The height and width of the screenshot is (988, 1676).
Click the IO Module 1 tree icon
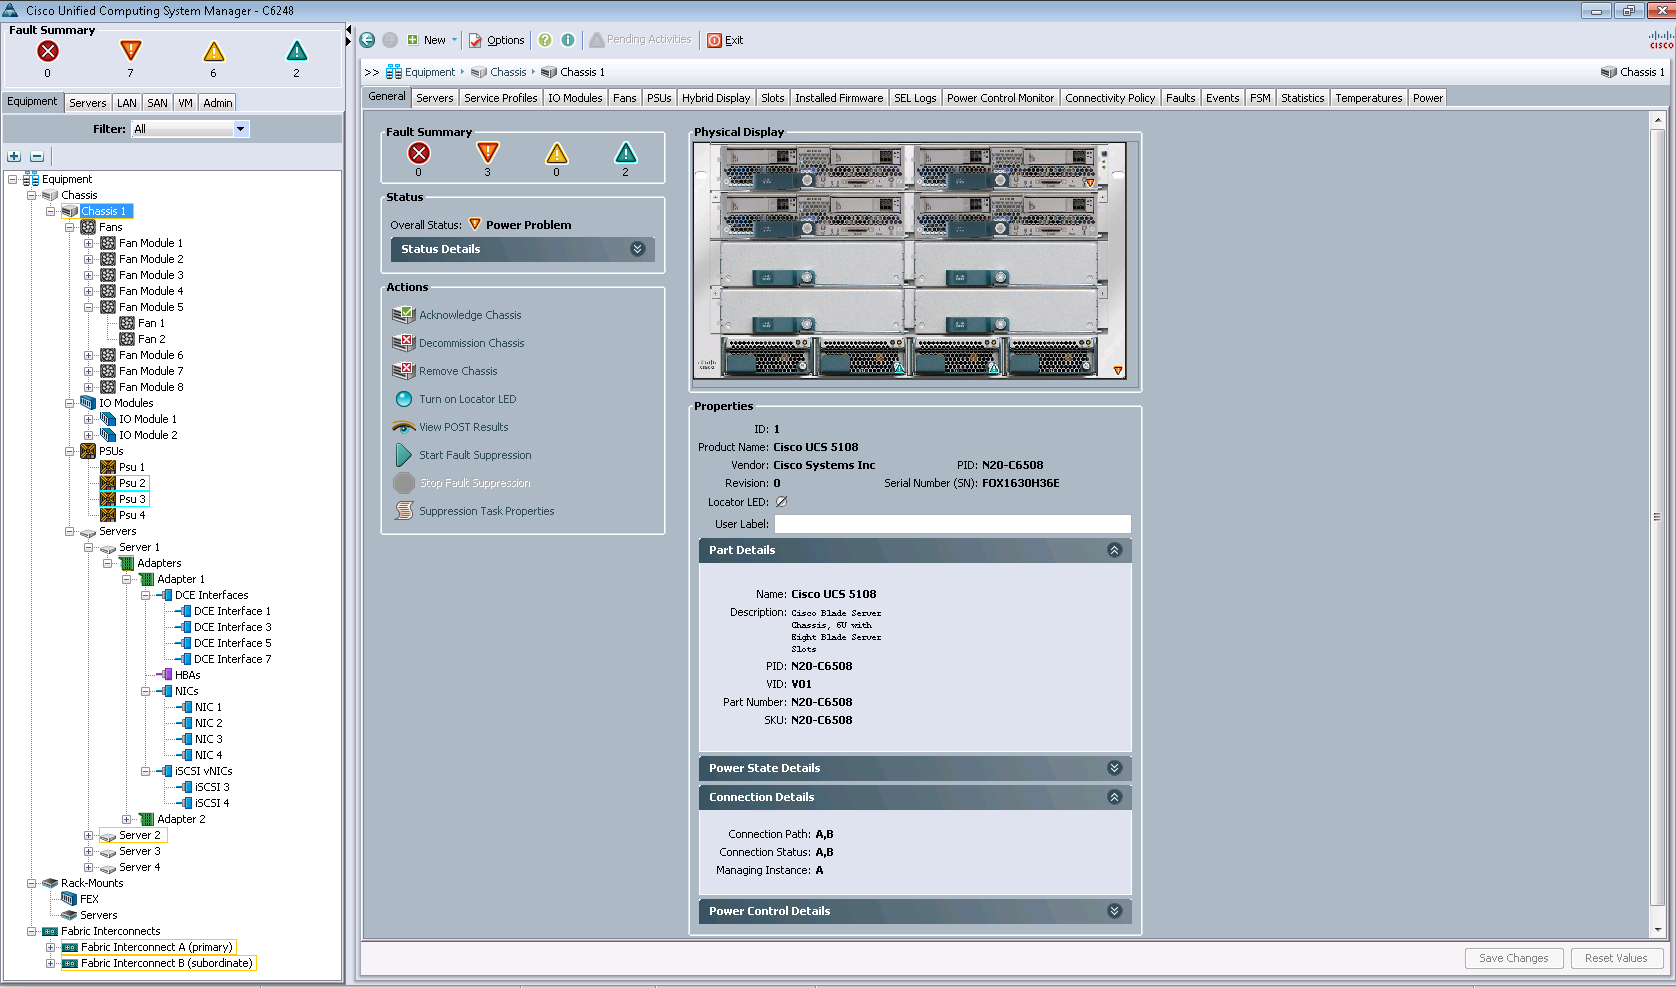click(x=108, y=419)
